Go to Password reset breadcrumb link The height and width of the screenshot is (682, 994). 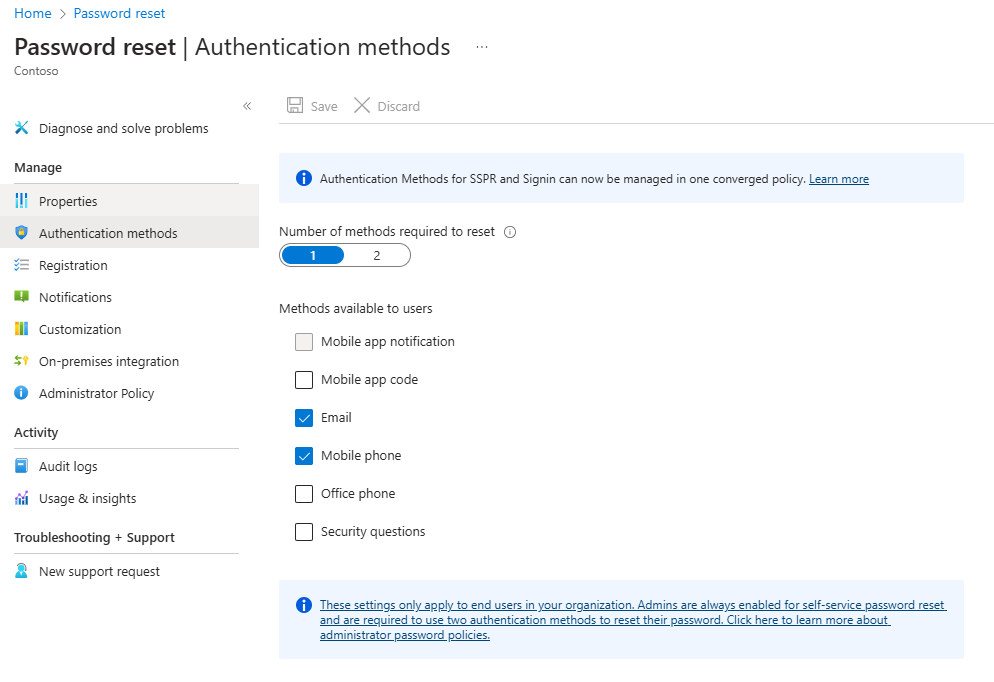(x=119, y=13)
